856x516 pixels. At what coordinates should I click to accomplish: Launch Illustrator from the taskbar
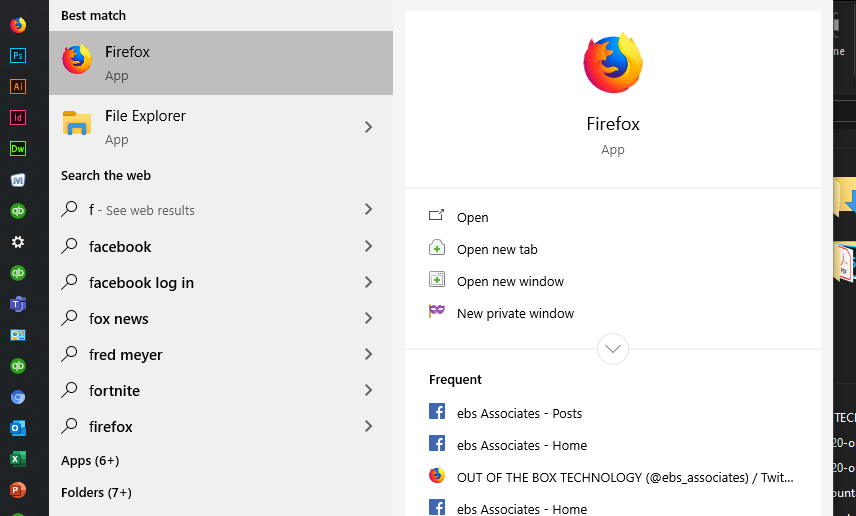pyautogui.click(x=18, y=86)
